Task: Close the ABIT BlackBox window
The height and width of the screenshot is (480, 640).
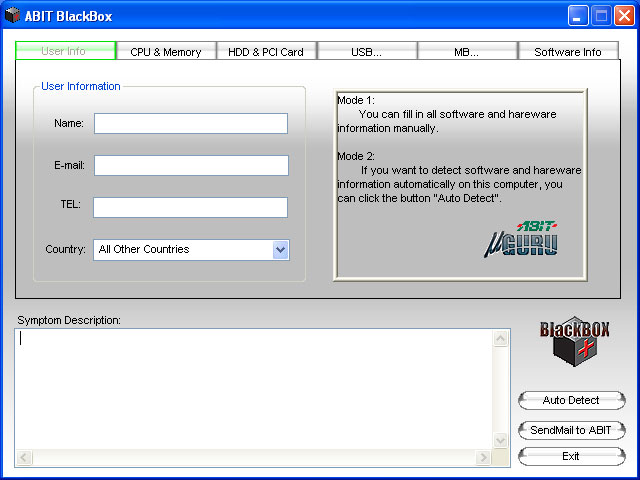Action: coord(624,16)
